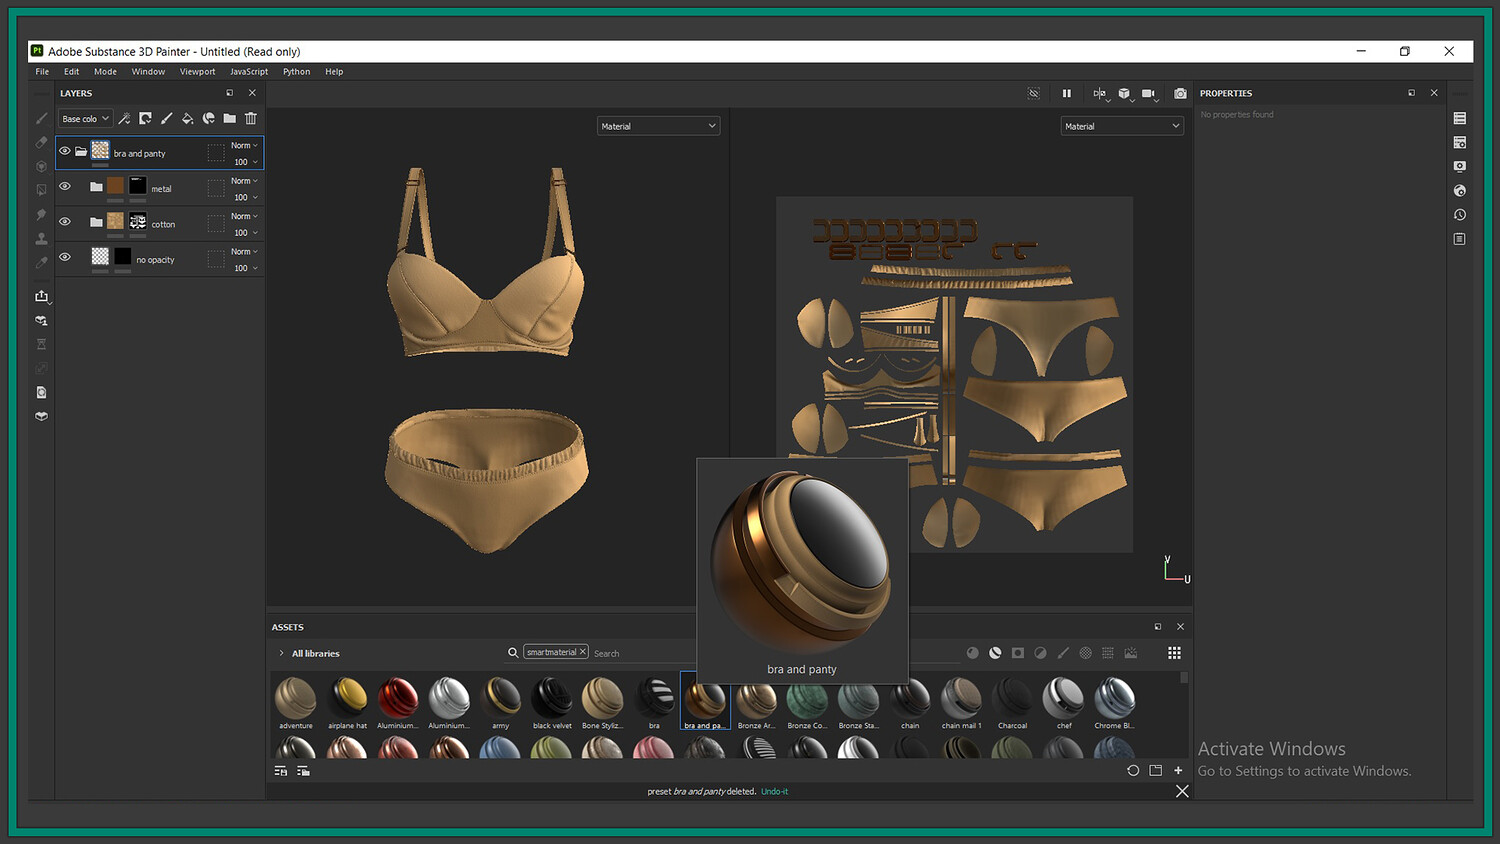Hide the metal layer via eye icon
1500x844 pixels.
65,187
